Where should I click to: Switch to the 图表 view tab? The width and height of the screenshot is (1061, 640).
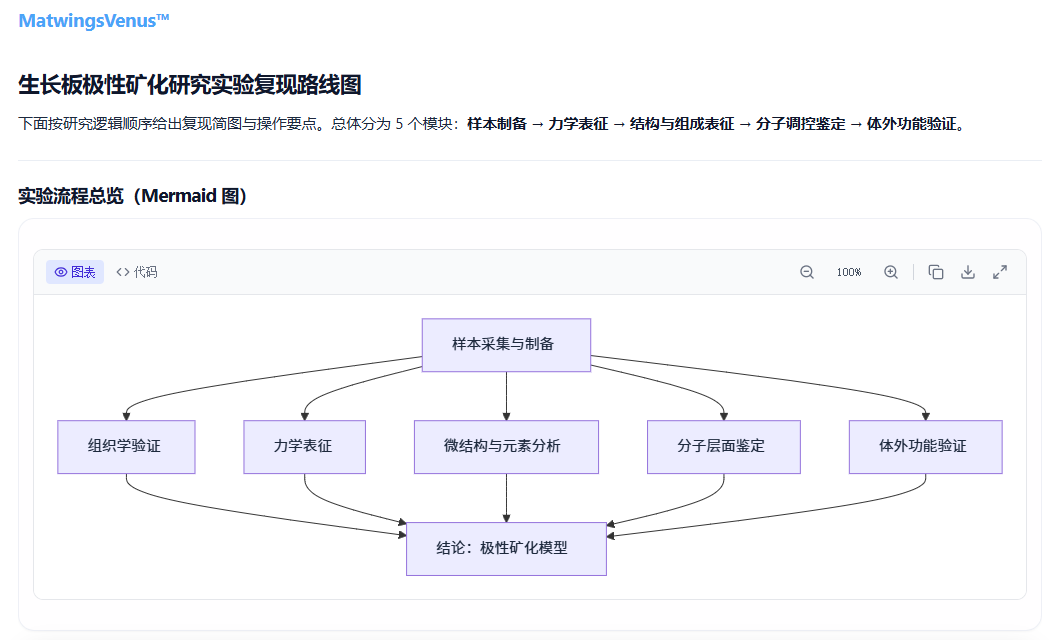[x=75, y=272]
